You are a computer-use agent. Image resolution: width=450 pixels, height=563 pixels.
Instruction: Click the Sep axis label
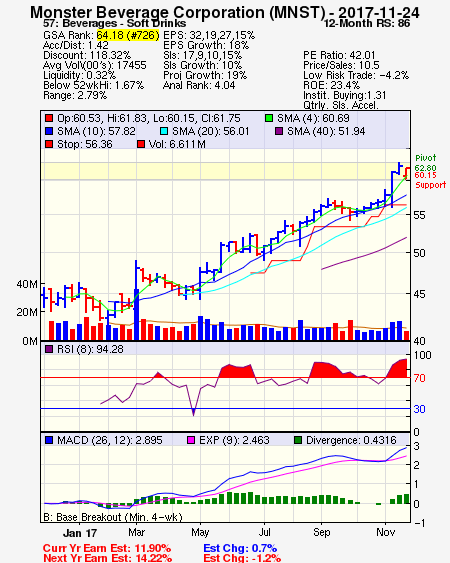tap(321, 532)
